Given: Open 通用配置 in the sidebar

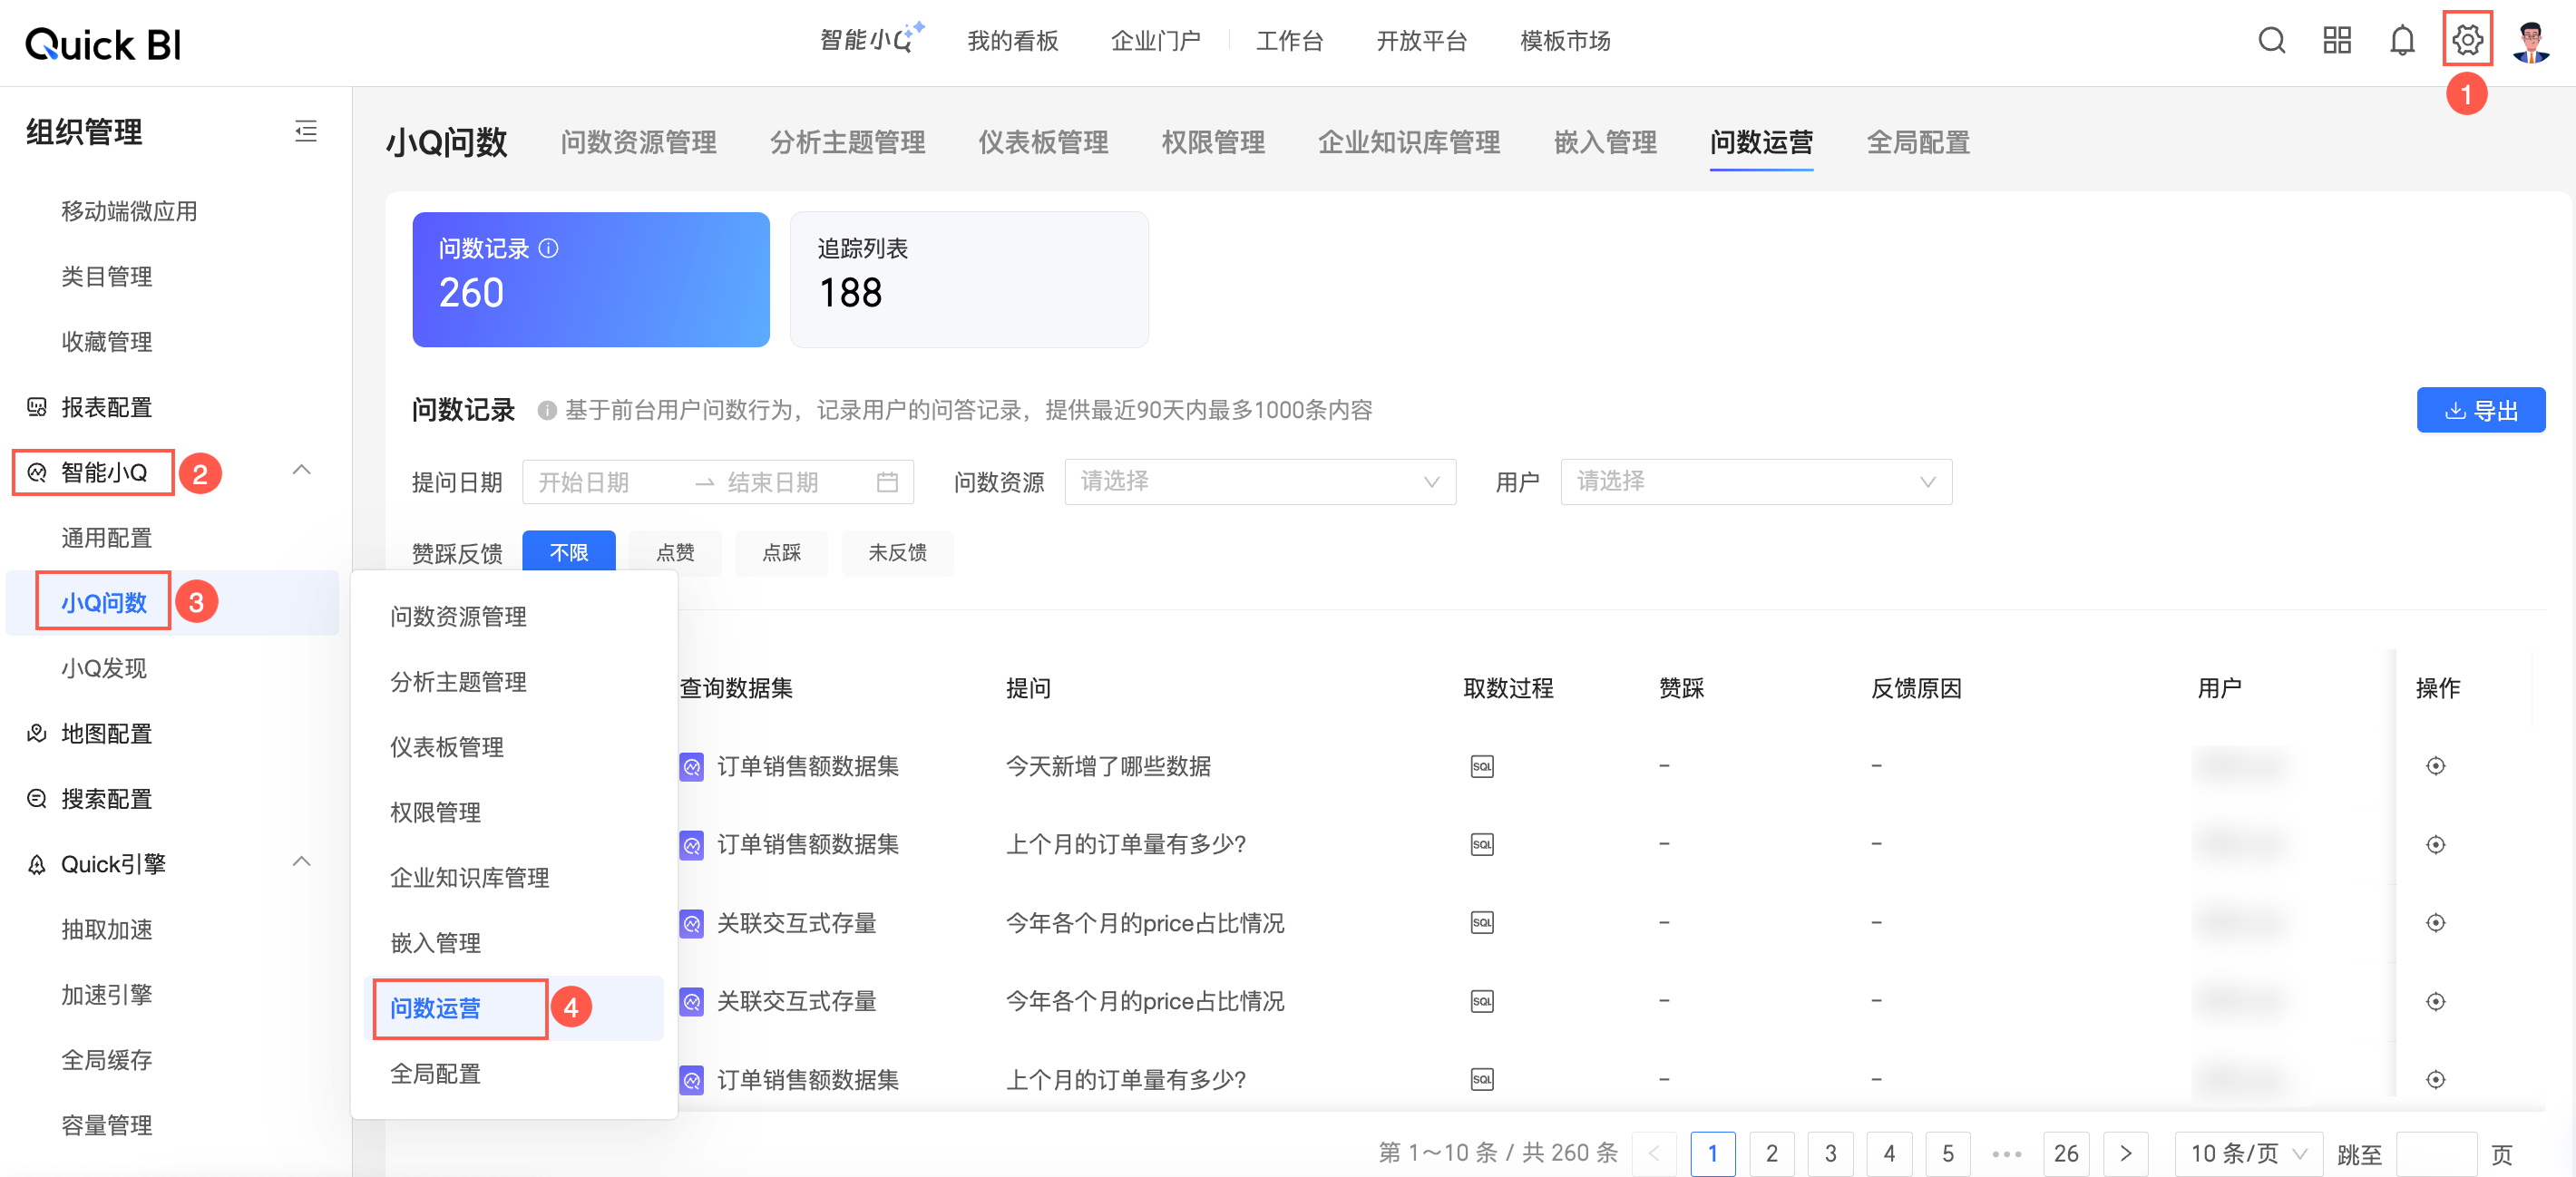Looking at the screenshot, I should [x=106, y=538].
